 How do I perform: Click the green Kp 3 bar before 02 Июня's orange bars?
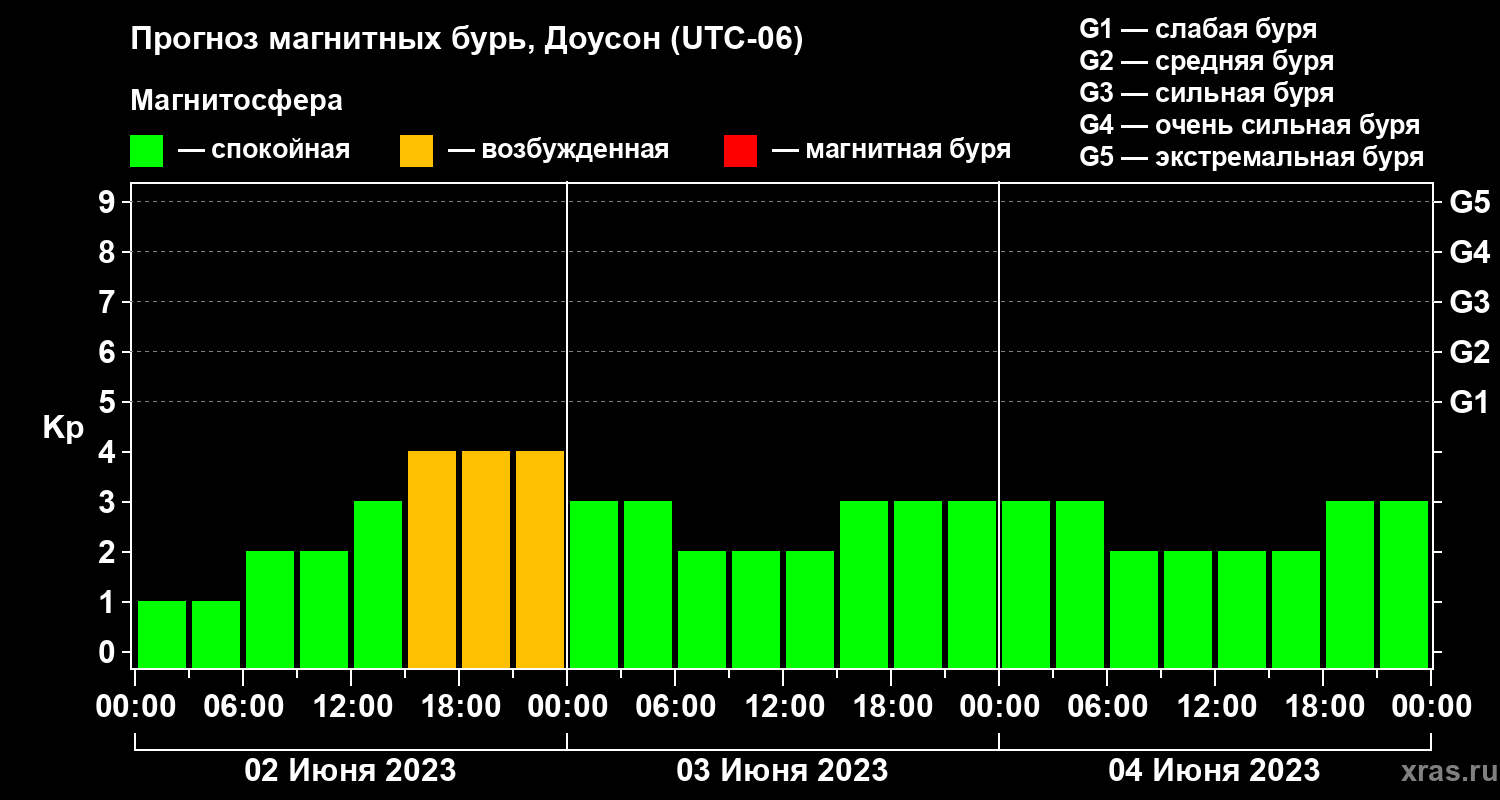(378, 584)
